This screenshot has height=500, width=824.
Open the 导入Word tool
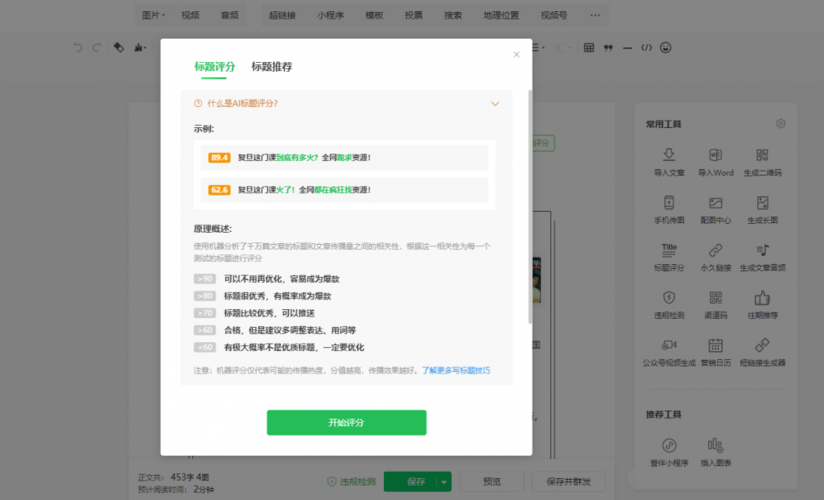coord(715,162)
